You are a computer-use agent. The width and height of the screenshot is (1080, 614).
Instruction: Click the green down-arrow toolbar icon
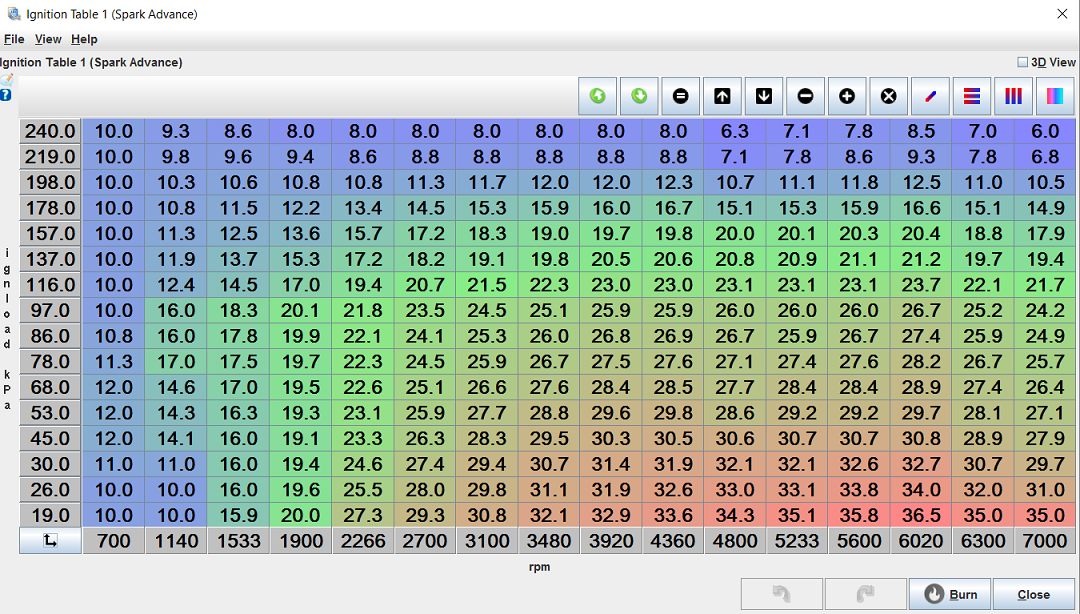point(639,96)
